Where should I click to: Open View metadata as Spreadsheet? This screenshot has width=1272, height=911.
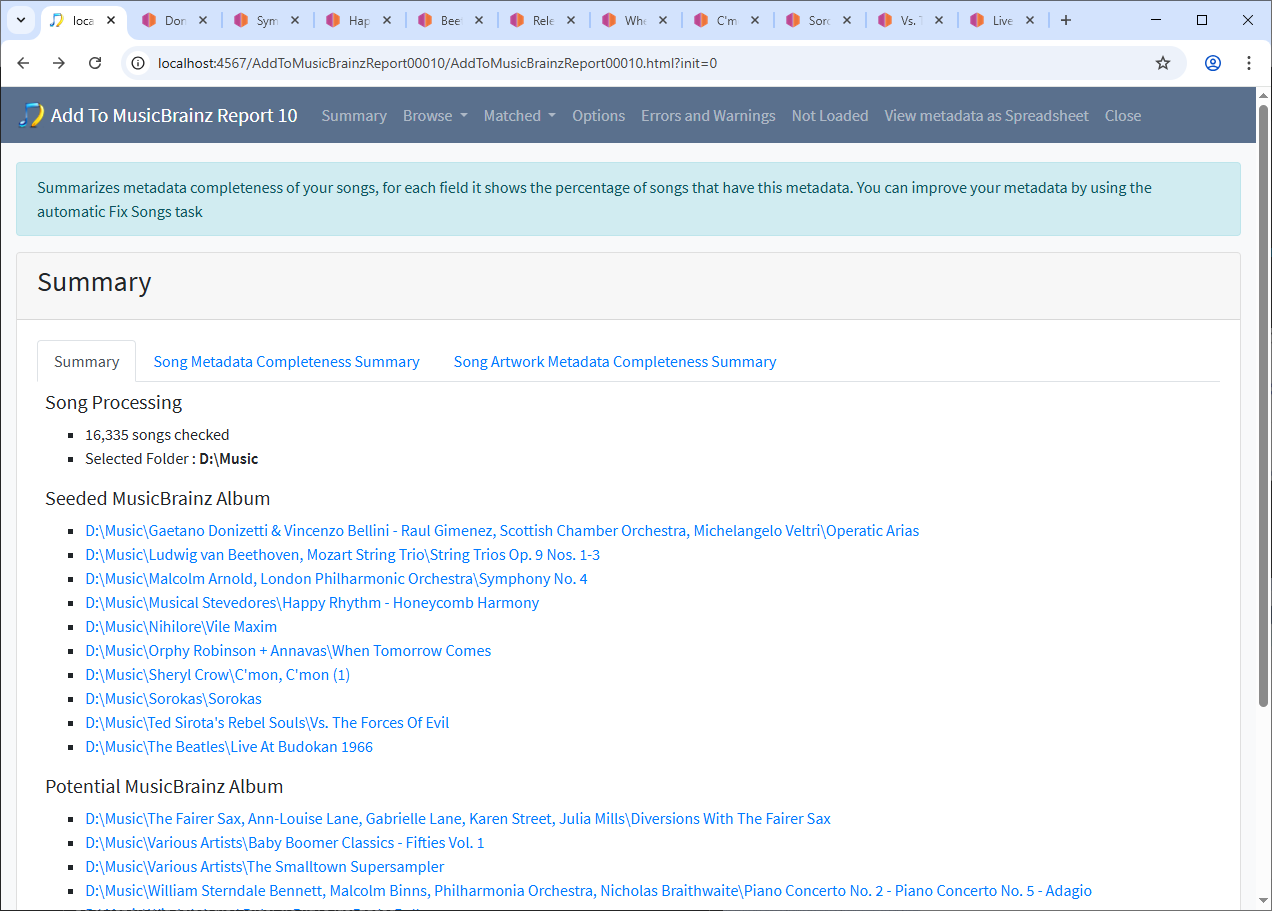[986, 116]
